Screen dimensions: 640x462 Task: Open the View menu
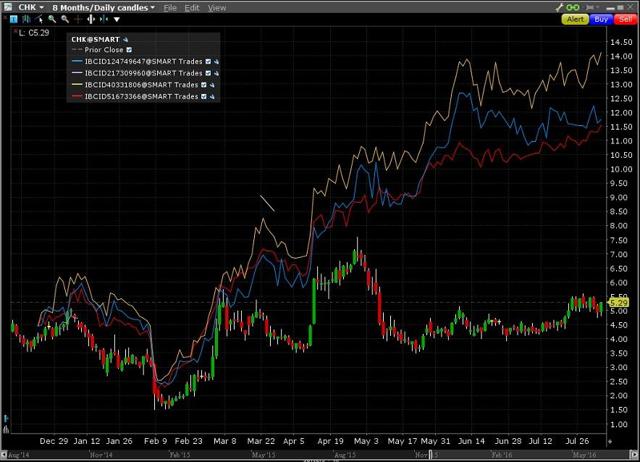(217, 8)
